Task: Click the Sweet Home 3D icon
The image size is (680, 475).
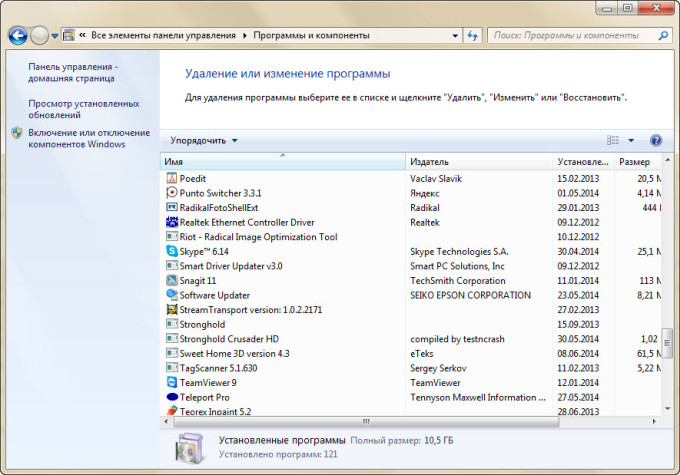Action: [x=172, y=353]
